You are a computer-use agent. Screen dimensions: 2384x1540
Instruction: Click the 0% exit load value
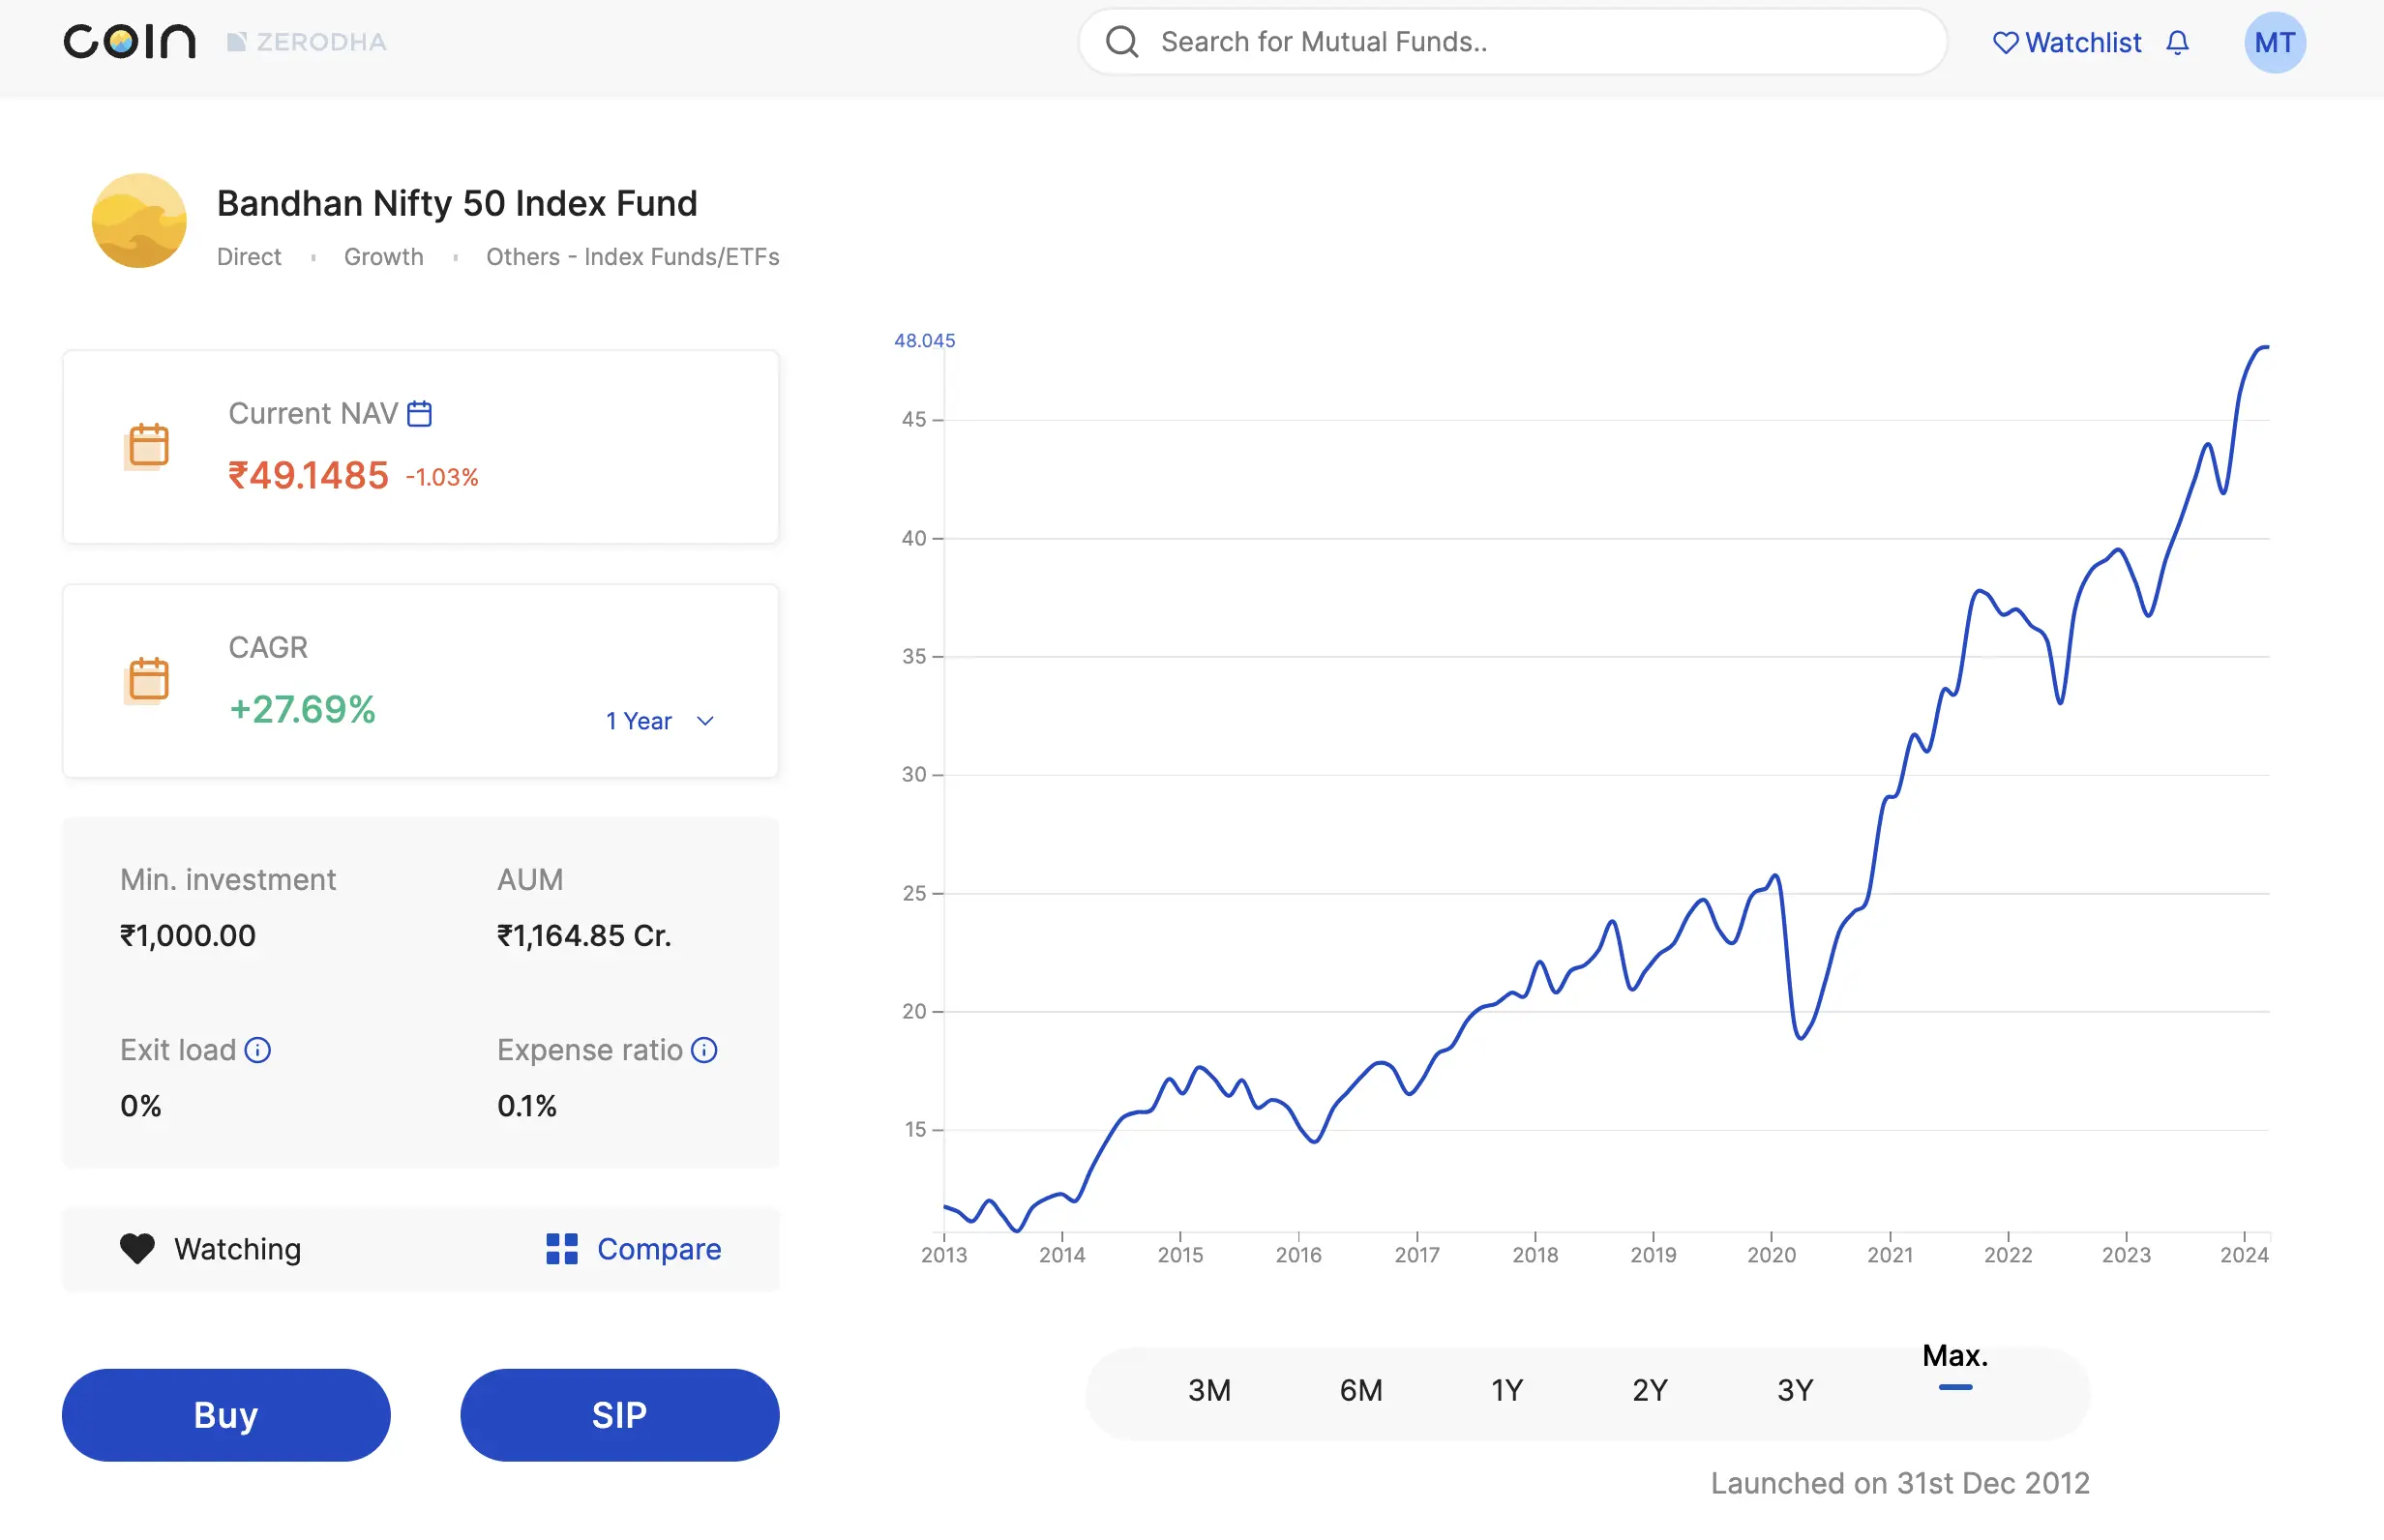[x=141, y=1105]
